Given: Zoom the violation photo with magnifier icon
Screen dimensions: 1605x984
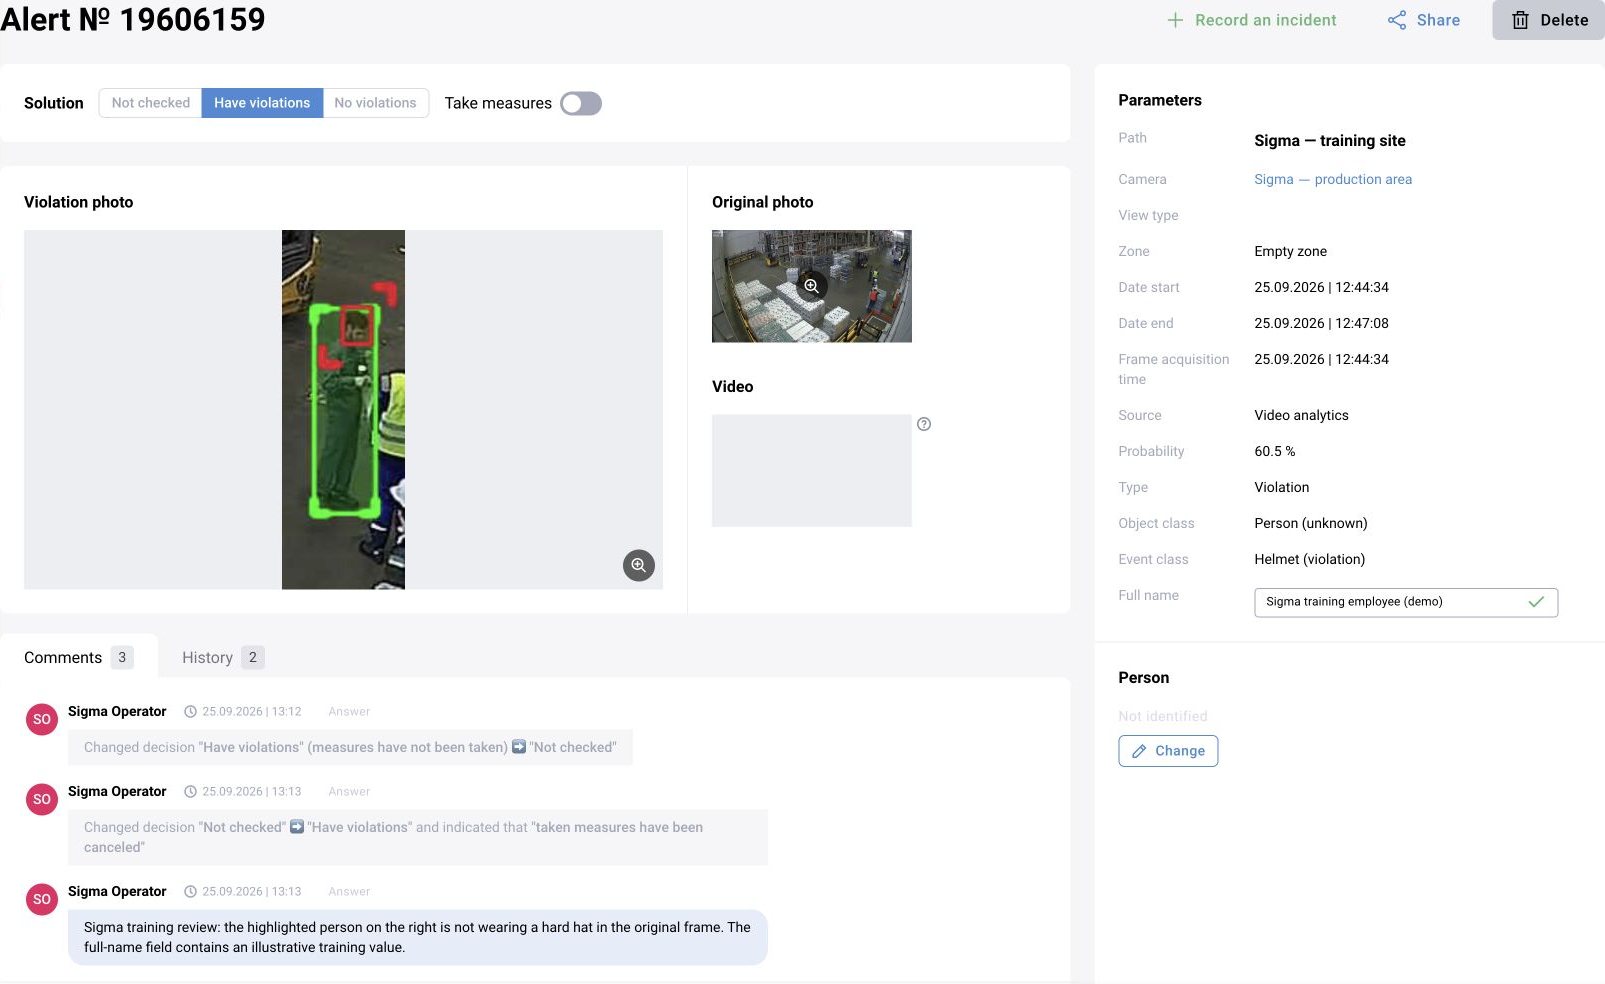Looking at the screenshot, I should click(x=639, y=565).
